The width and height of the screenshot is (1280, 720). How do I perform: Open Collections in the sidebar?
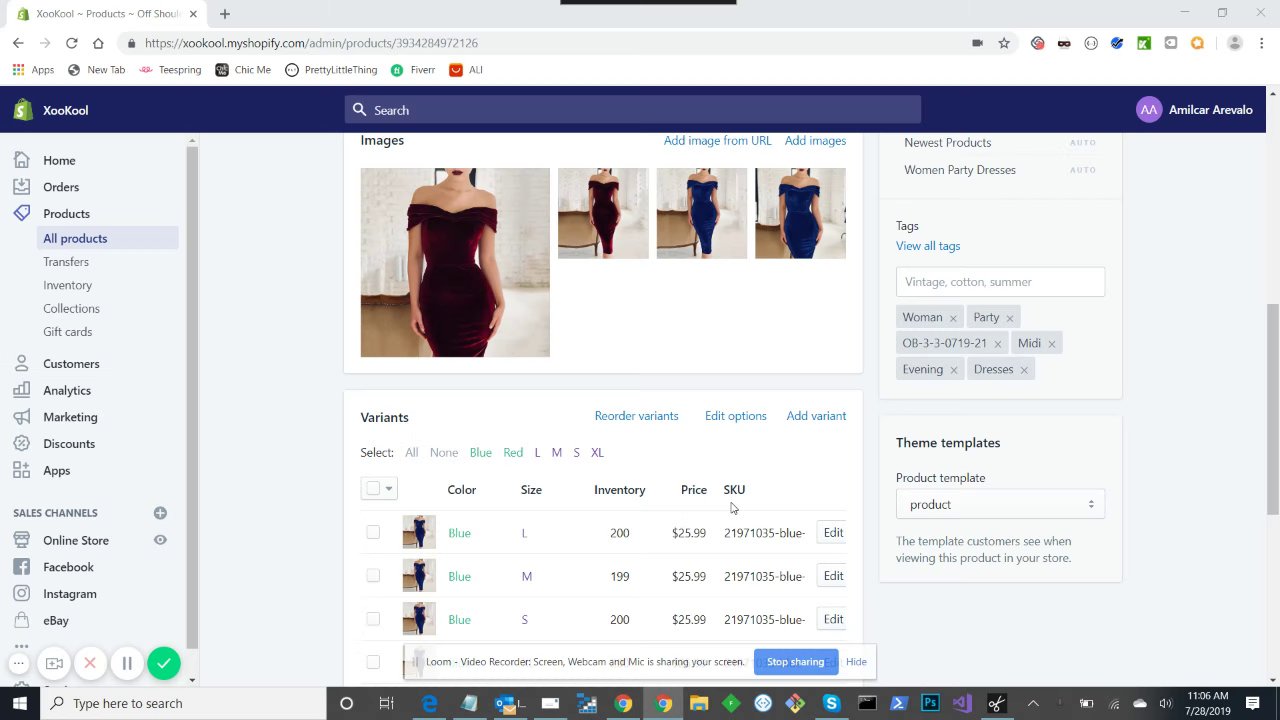[x=71, y=308]
